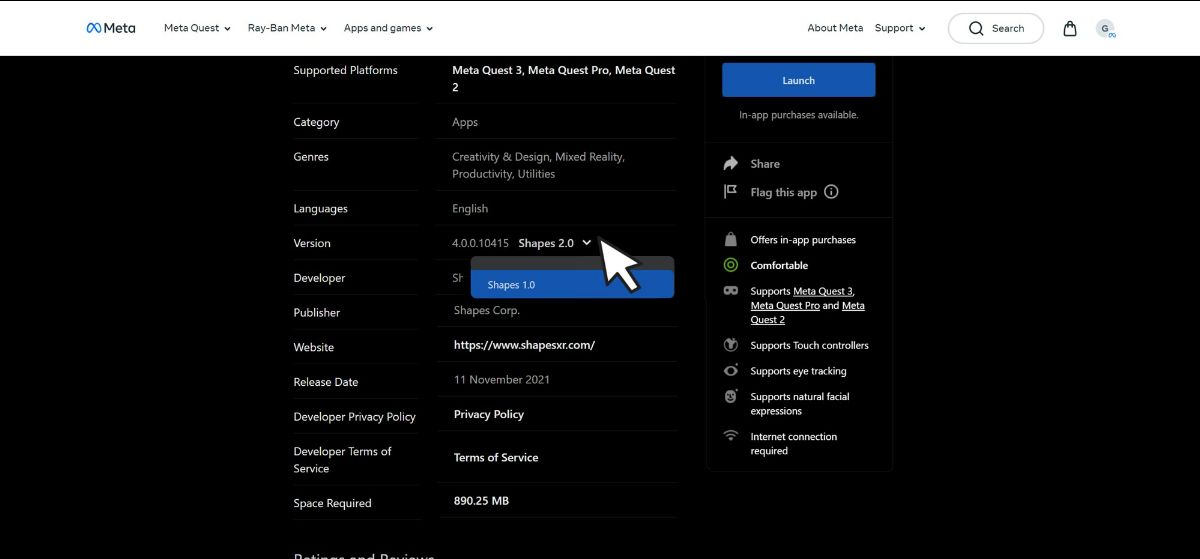Toggle the Shapes 2.0 version dropdown
Viewport: 1200px width, 559px height.
pos(555,243)
